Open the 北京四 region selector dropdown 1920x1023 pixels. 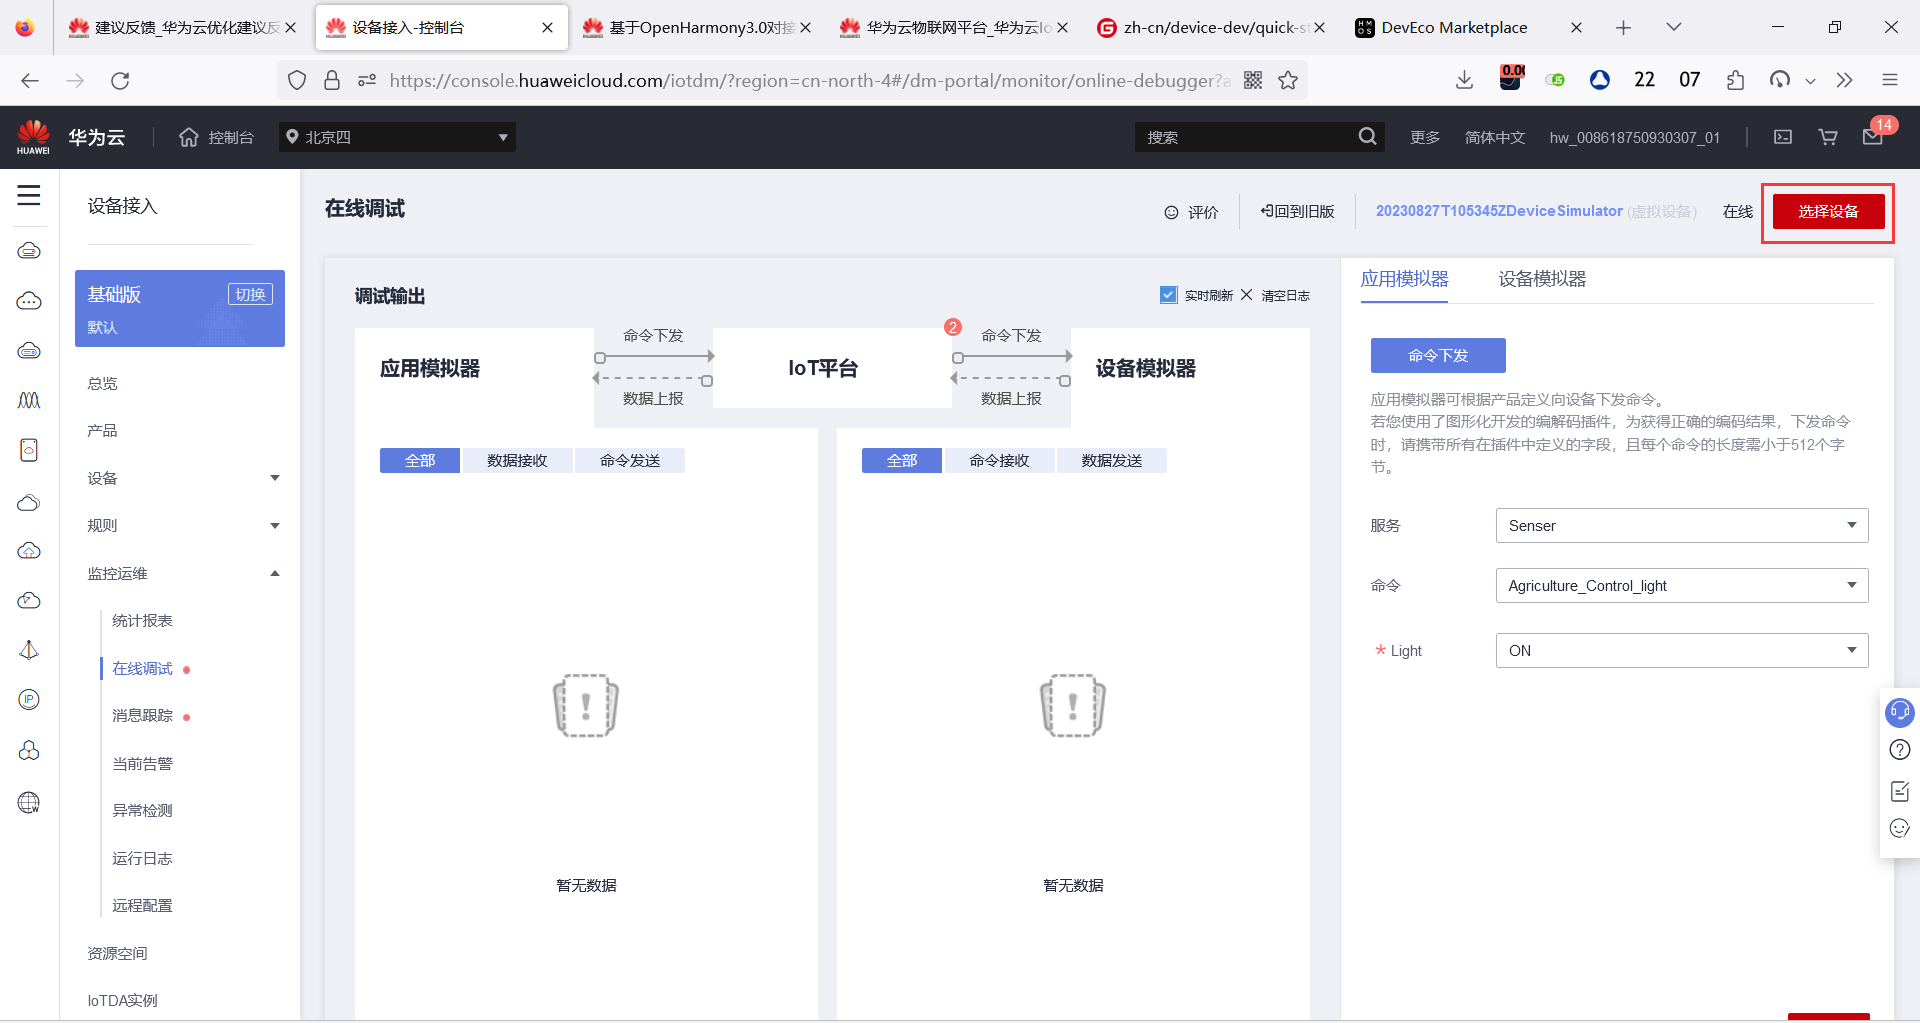(x=397, y=137)
